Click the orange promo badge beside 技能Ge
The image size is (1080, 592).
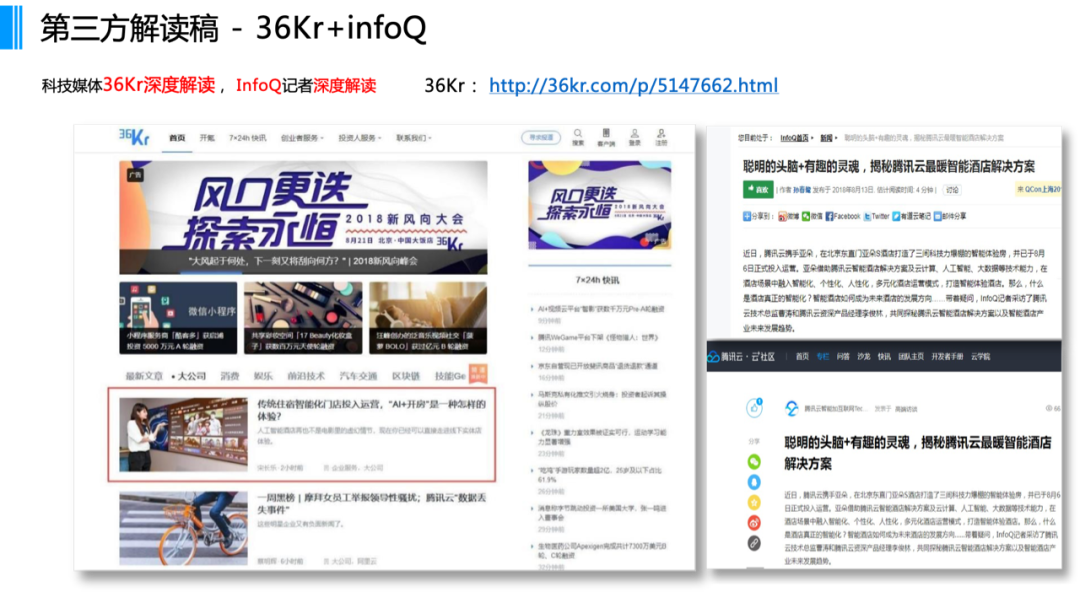point(478,374)
